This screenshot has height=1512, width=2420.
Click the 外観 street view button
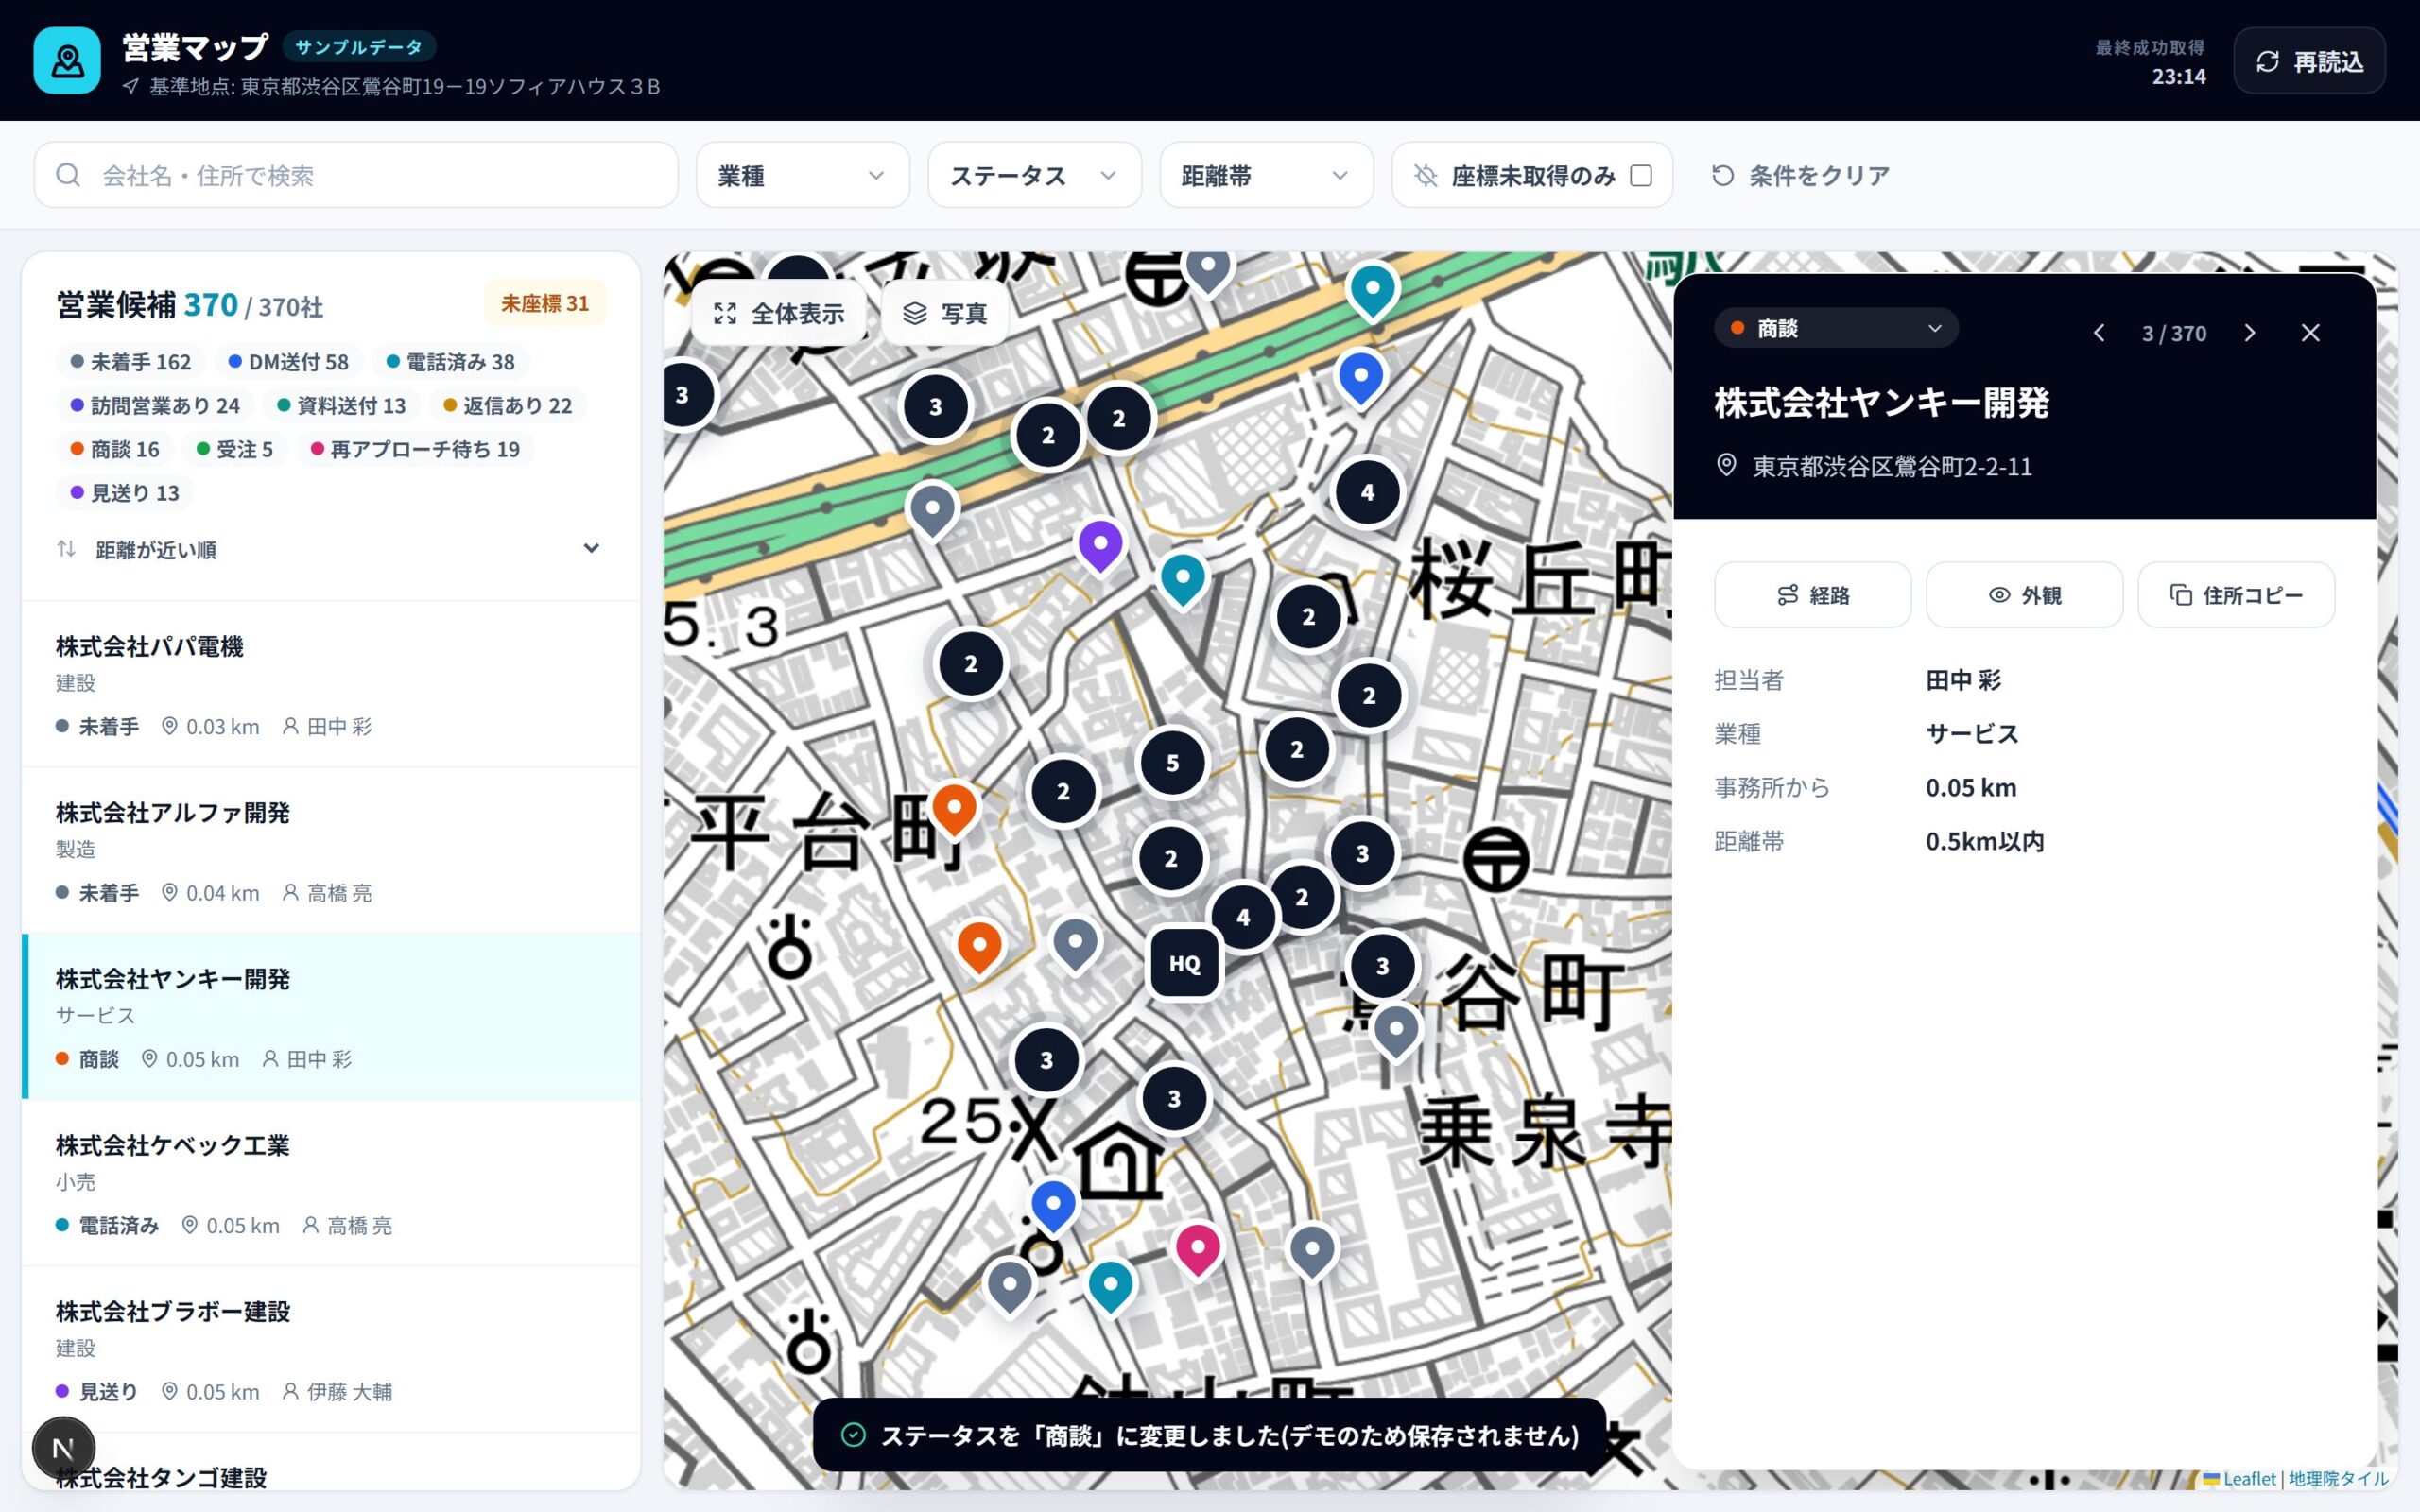[2025, 595]
